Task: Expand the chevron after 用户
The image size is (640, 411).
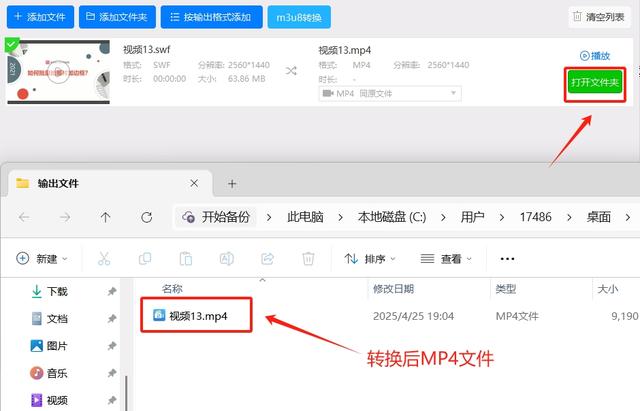Action: tap(502, 218)
